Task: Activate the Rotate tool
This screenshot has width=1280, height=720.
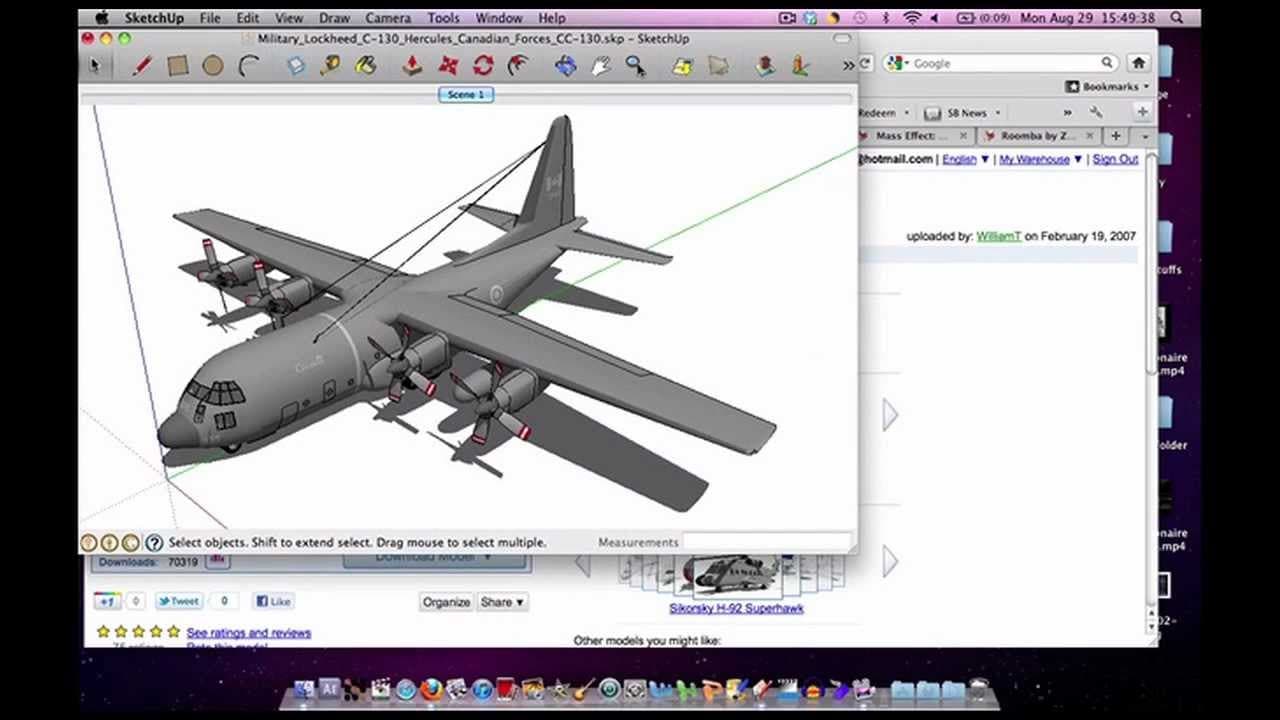Action: [x=484, y=65]
